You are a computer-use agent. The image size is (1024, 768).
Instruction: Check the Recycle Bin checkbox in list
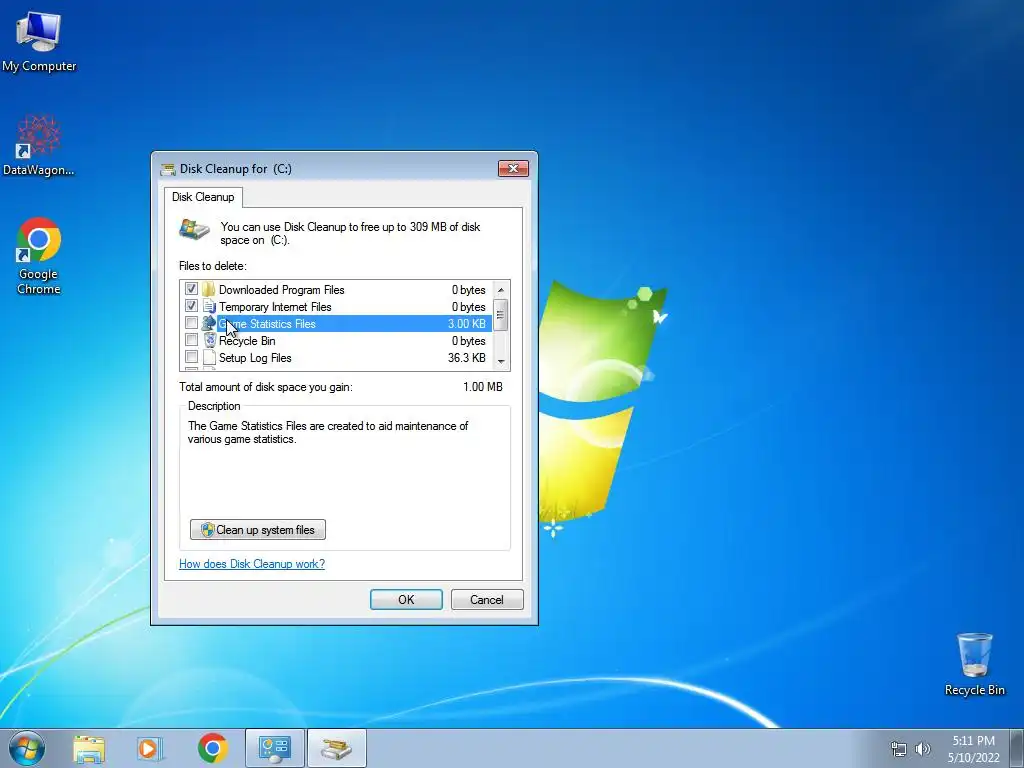(191, 340)
